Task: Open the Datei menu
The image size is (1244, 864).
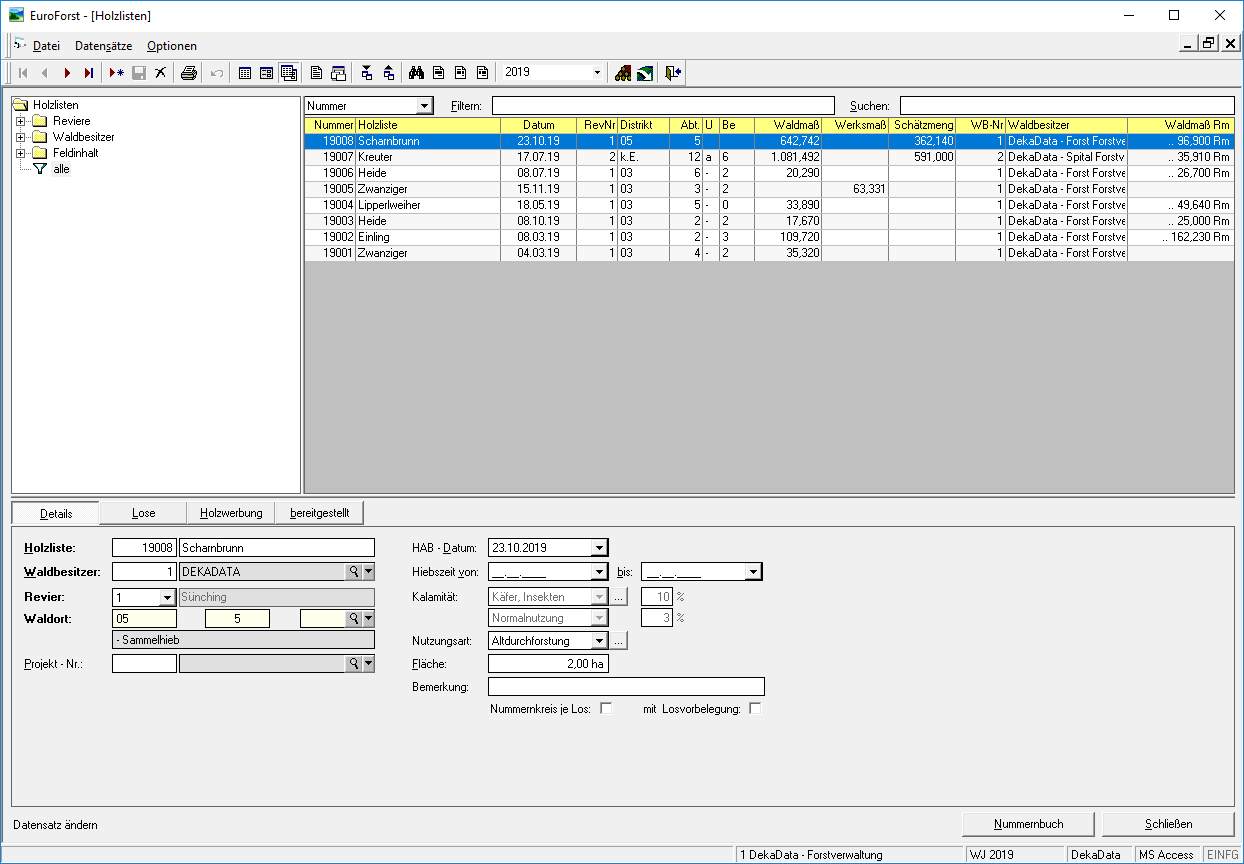Action: pos(46,46)
